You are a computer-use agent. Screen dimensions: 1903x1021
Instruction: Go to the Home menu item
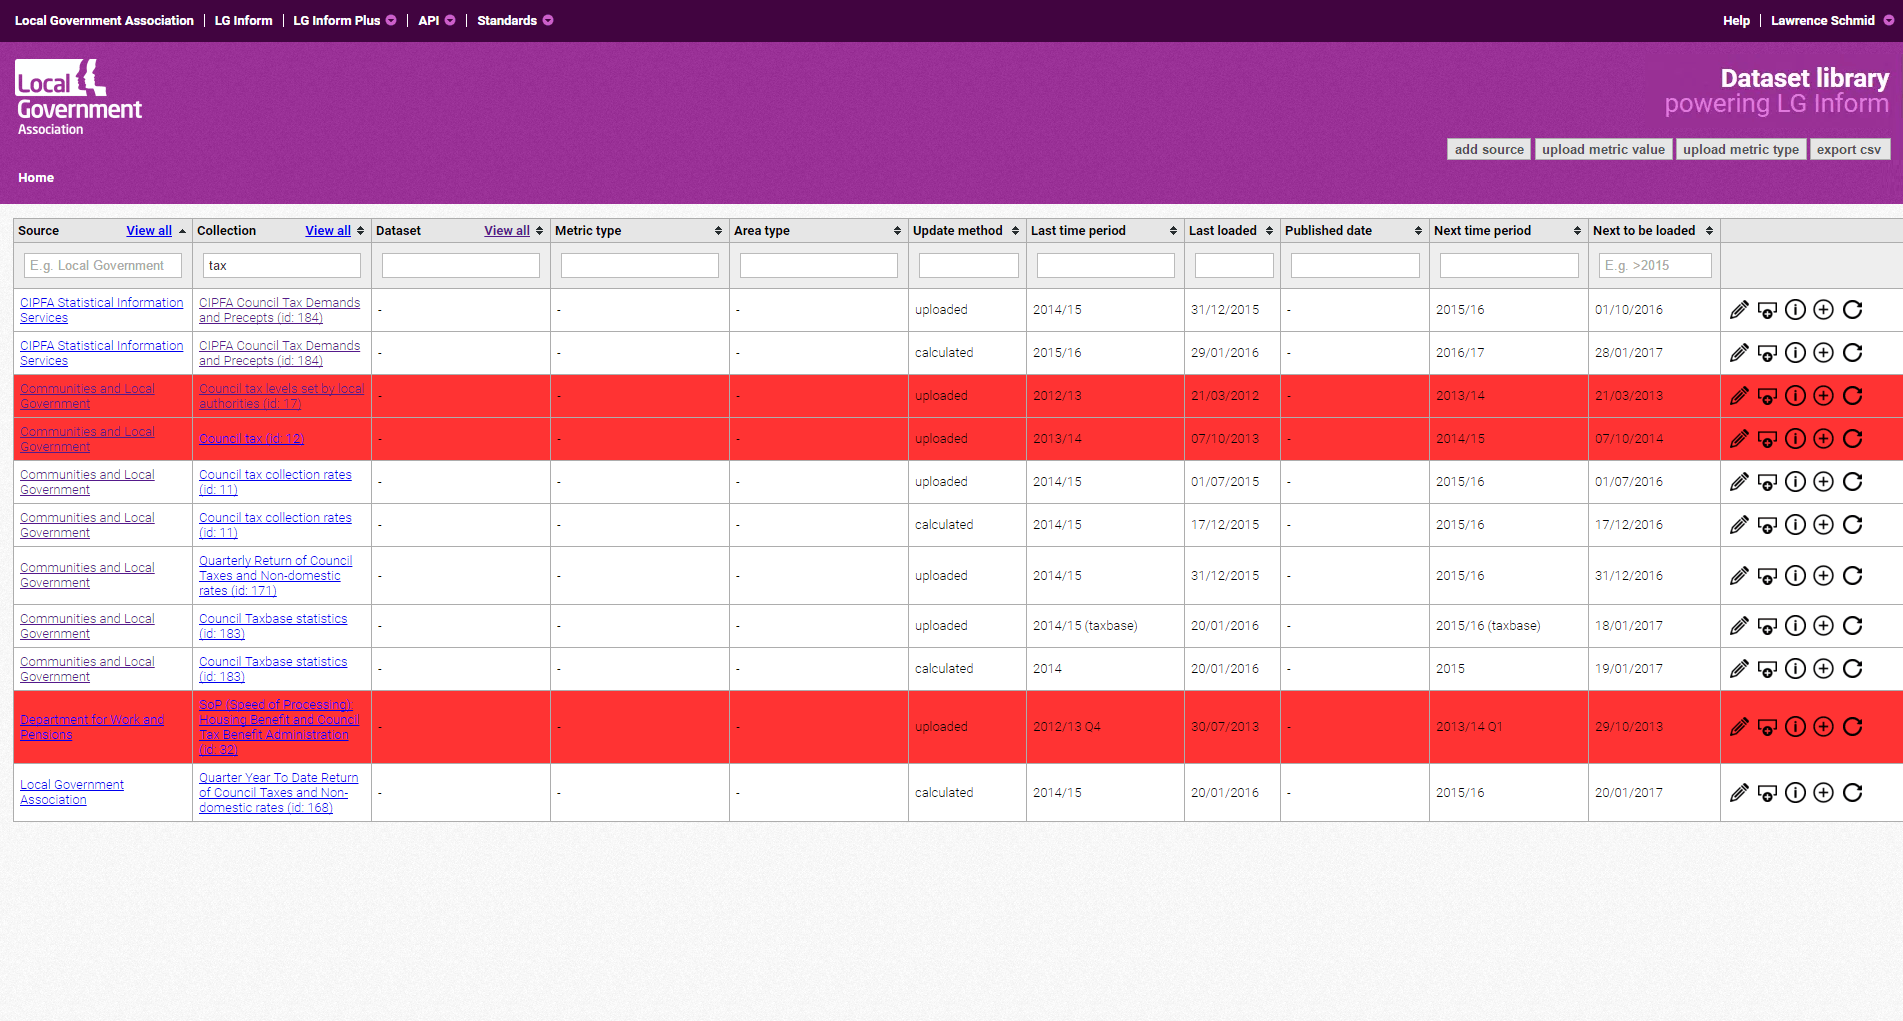(x=36, y=178)
